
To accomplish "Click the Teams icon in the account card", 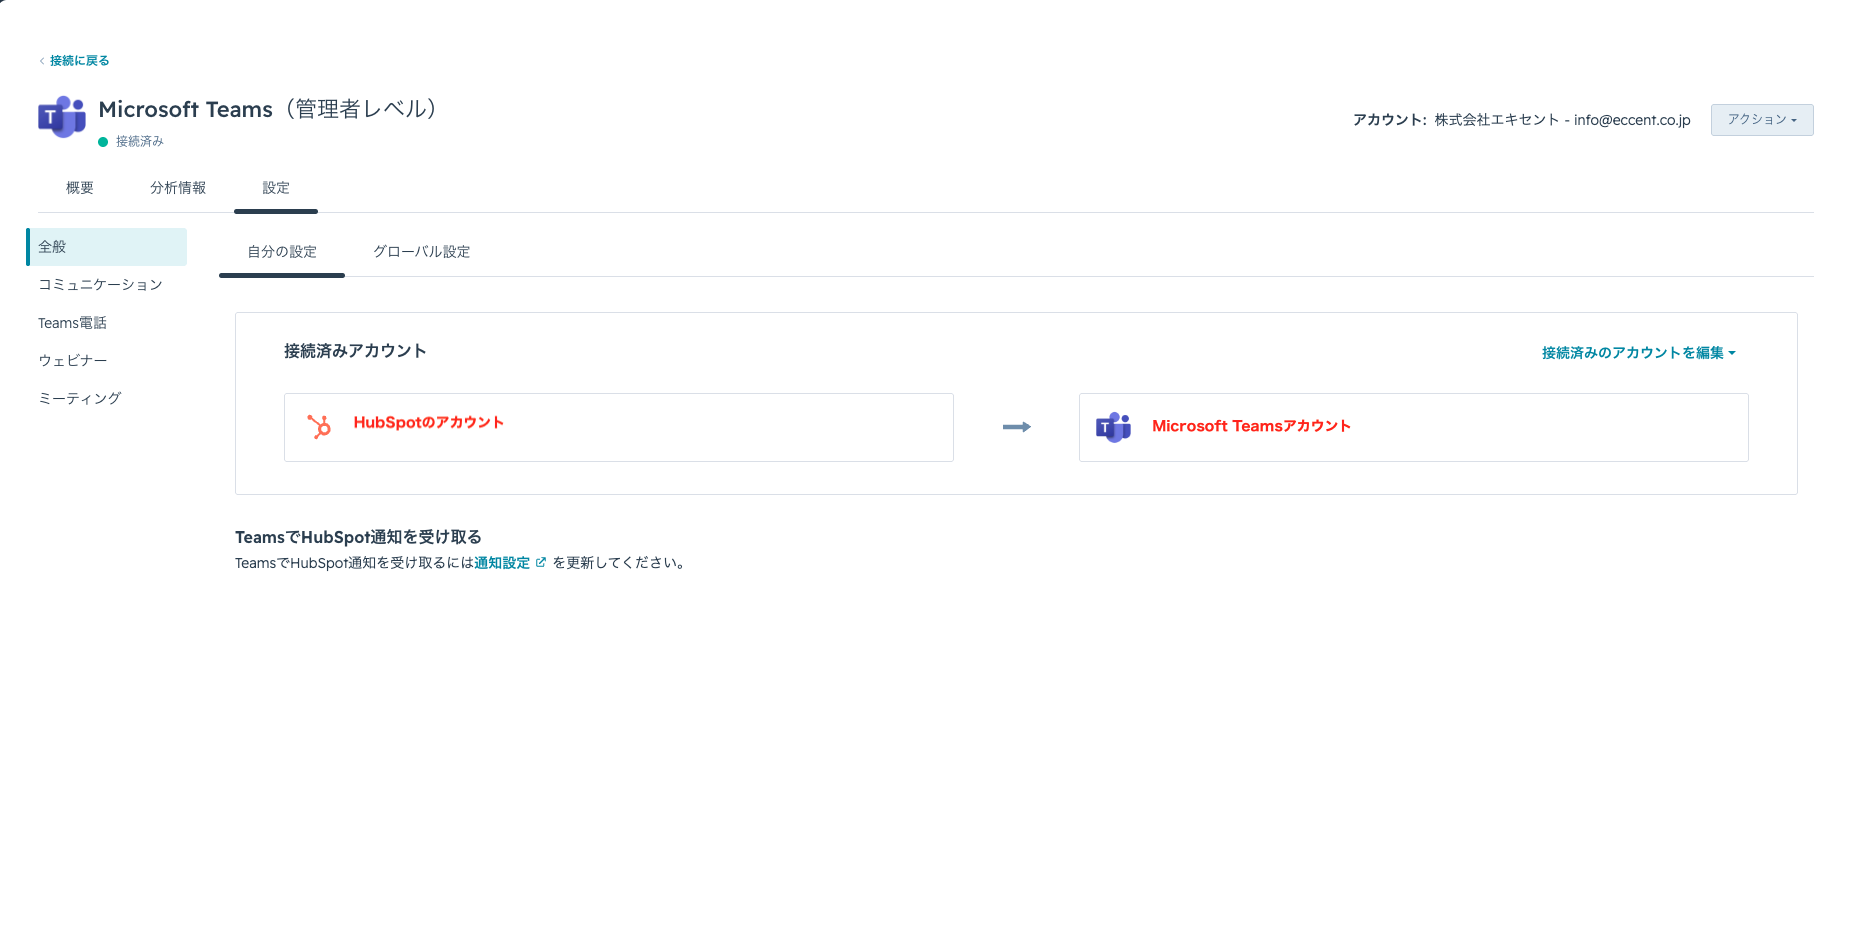I will coord(1113,427).
